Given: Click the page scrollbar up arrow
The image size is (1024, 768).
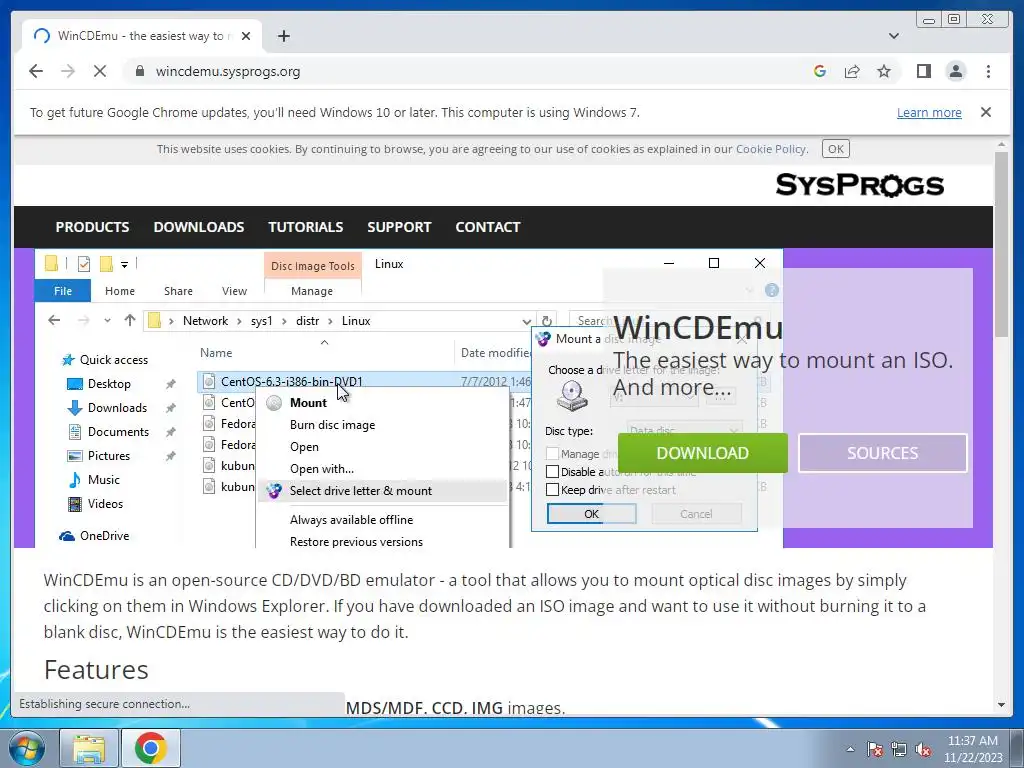Looking at the screenshot, I should (x=1001, y=144).
